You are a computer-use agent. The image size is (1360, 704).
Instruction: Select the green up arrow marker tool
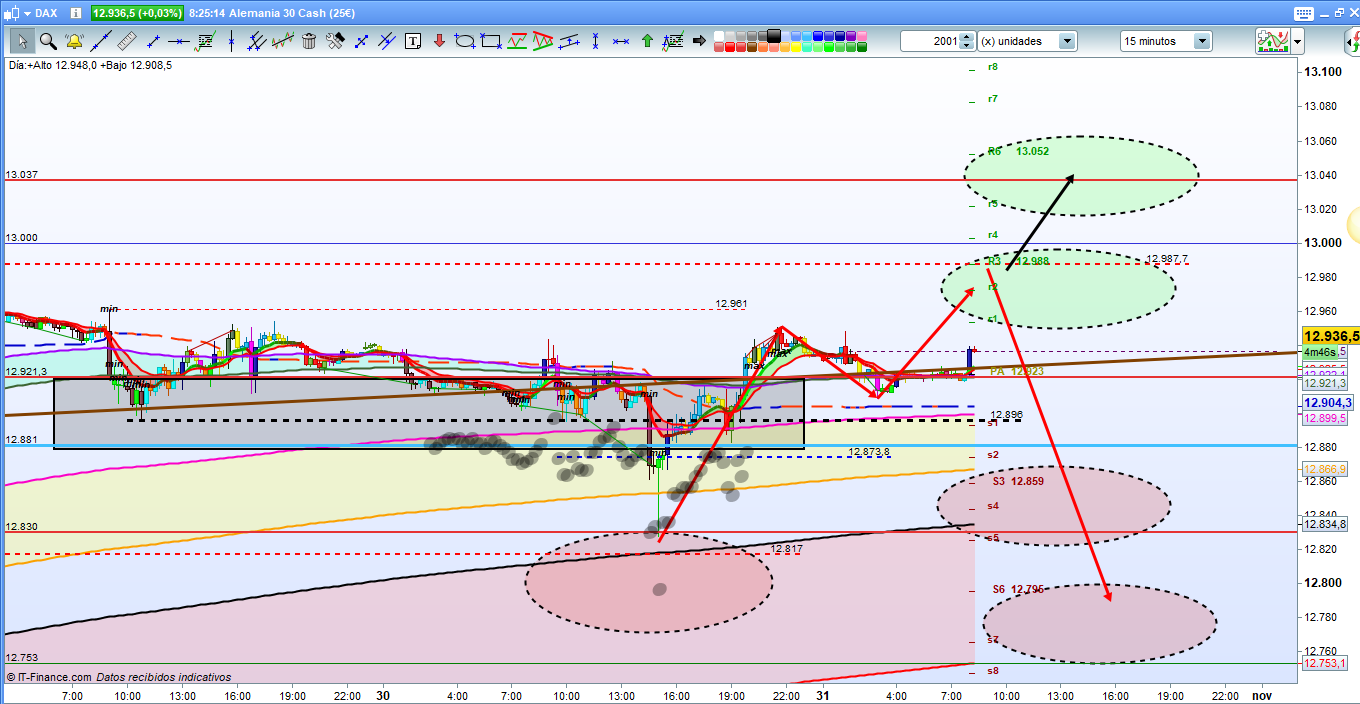point(647,41)
